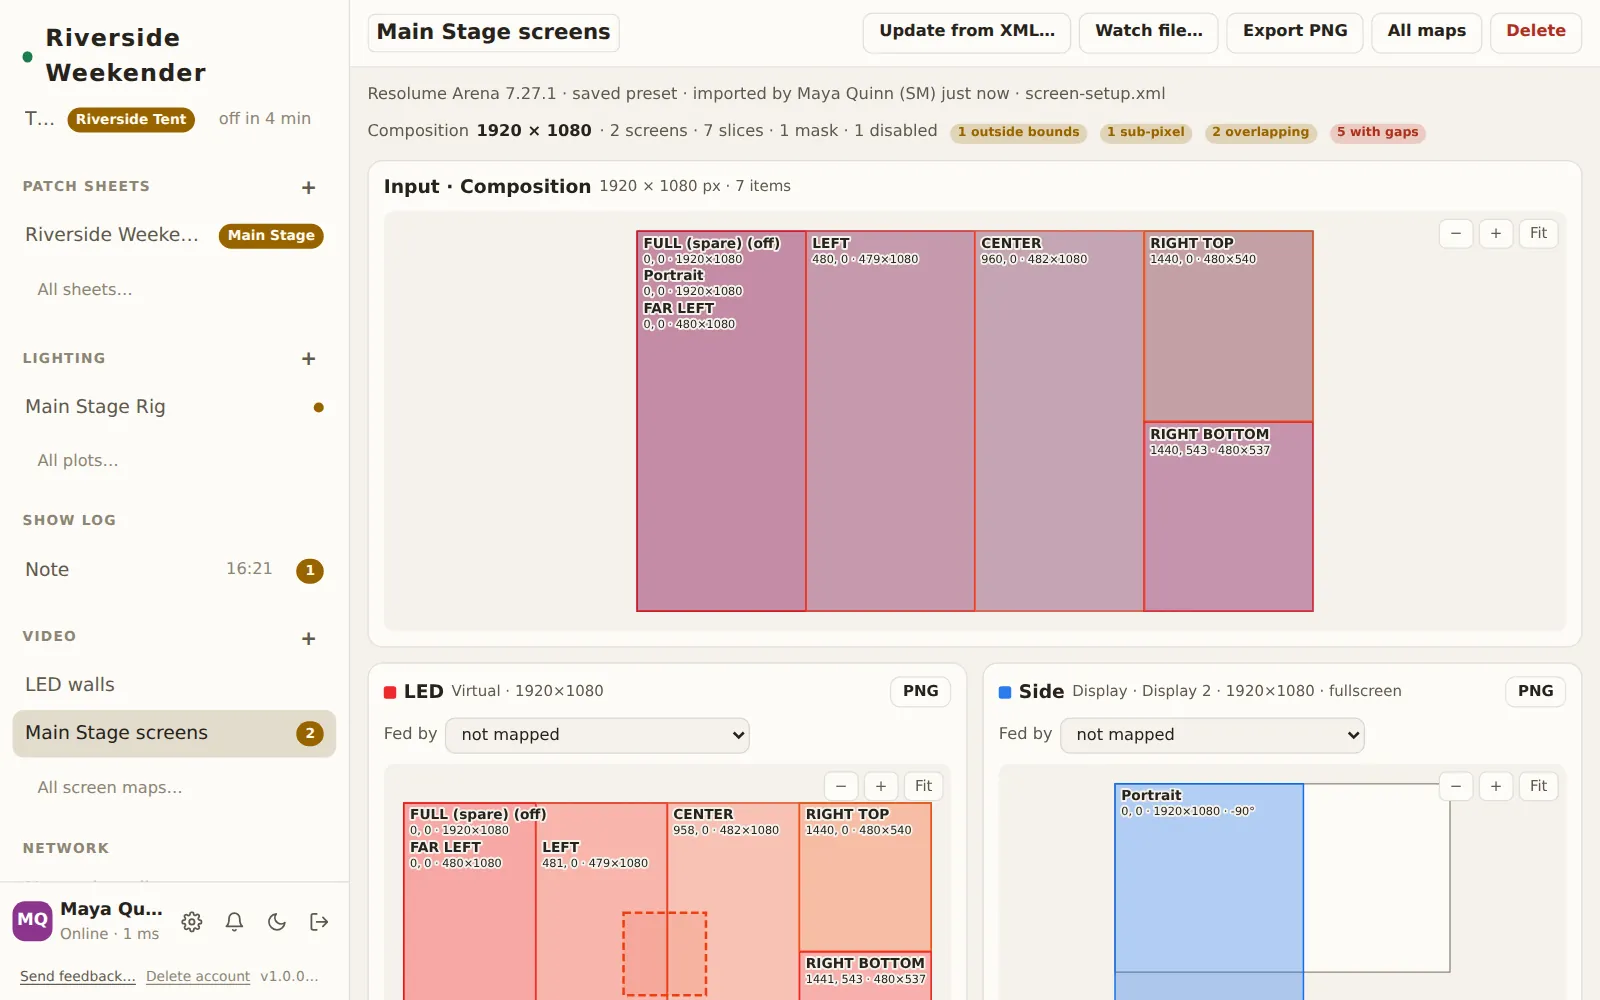
Task: Open LED walls in Video section
Action: 174,685
